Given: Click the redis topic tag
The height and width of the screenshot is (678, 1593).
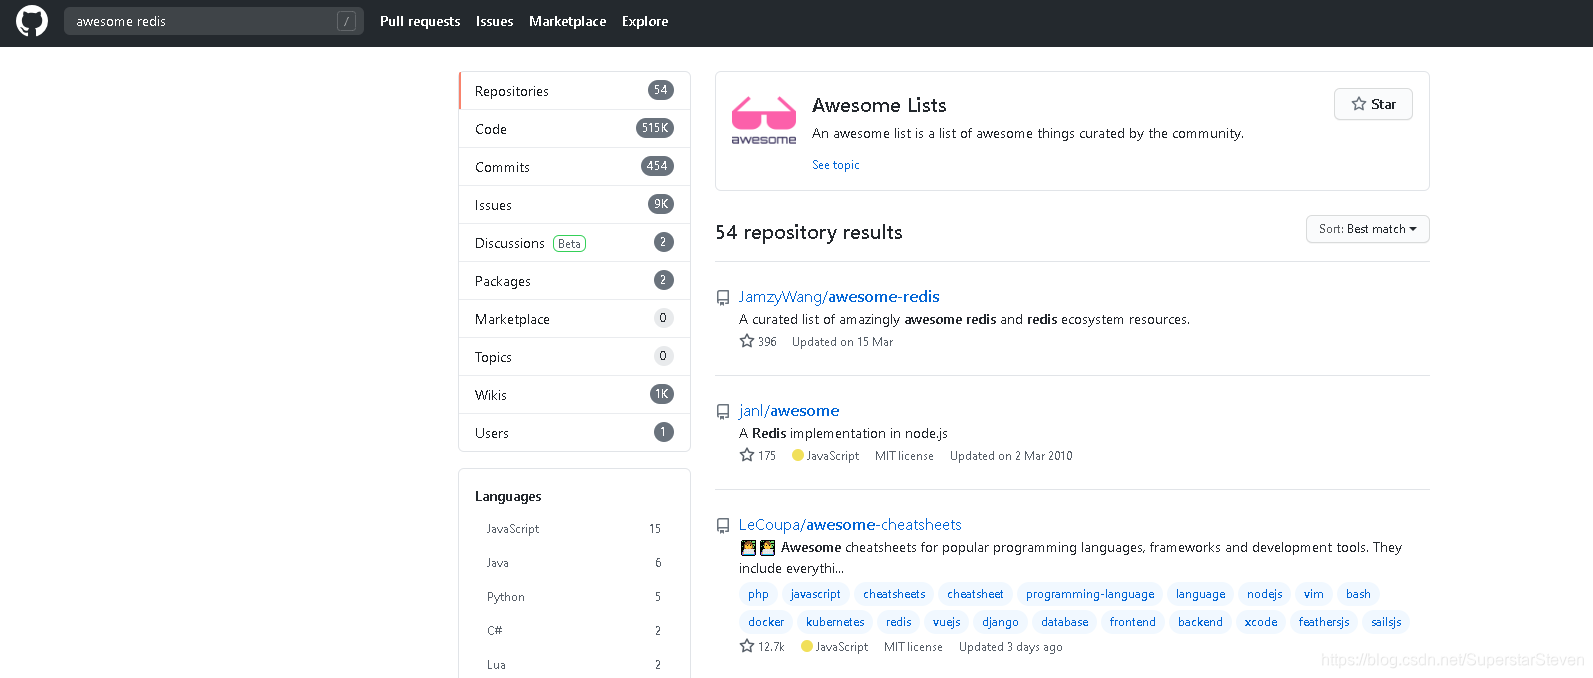Looking at the screenshot, I should tap(899, 622).
